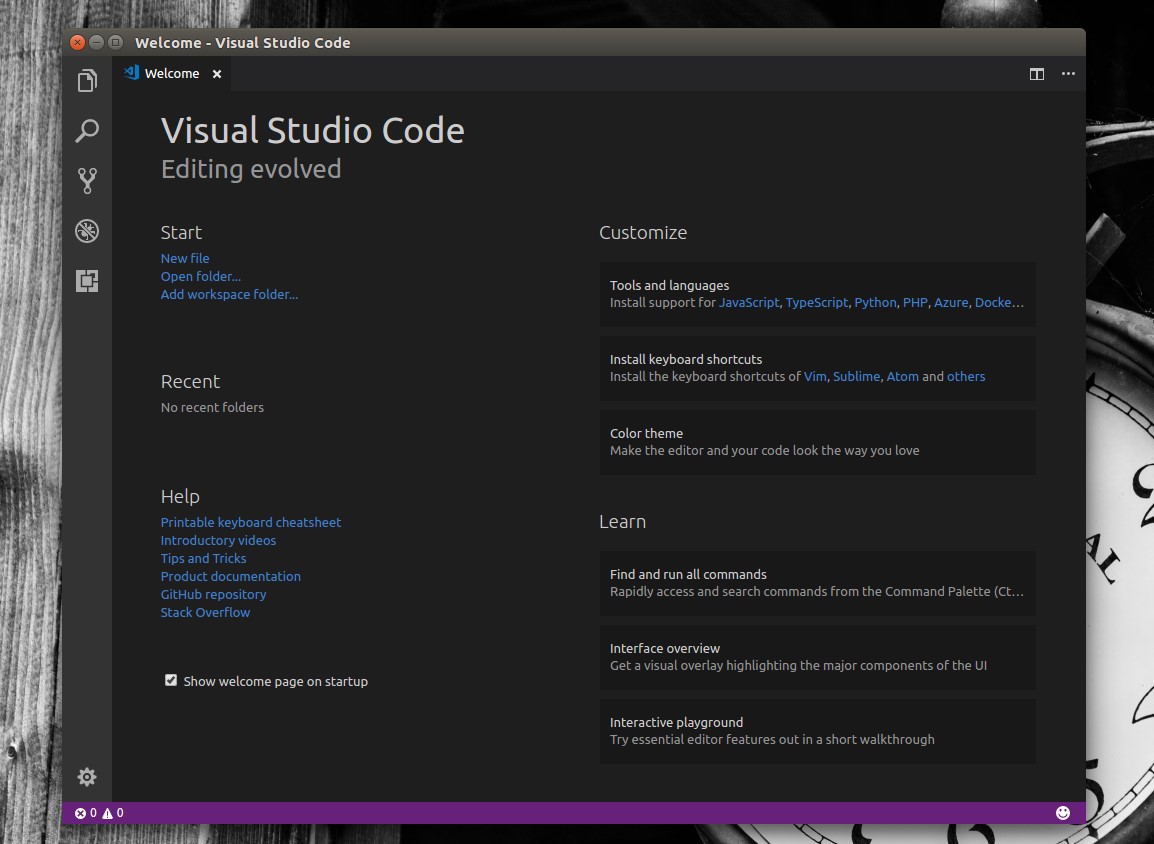Viewport: 1154px width, 844px height.
Task: Browse others keyboard shortcut extensions
Action: [x=966, y=377]
